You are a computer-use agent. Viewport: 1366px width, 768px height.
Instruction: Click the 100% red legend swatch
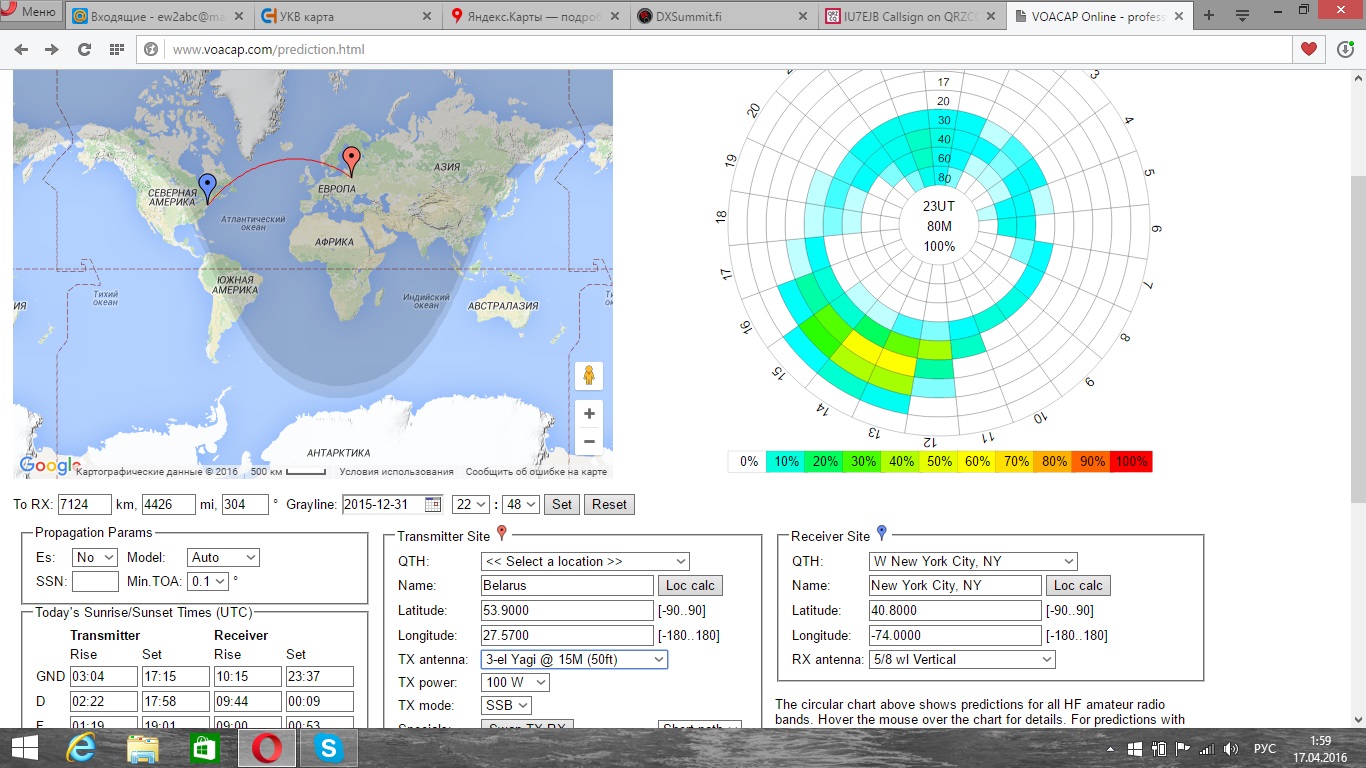click(1131, 462)
